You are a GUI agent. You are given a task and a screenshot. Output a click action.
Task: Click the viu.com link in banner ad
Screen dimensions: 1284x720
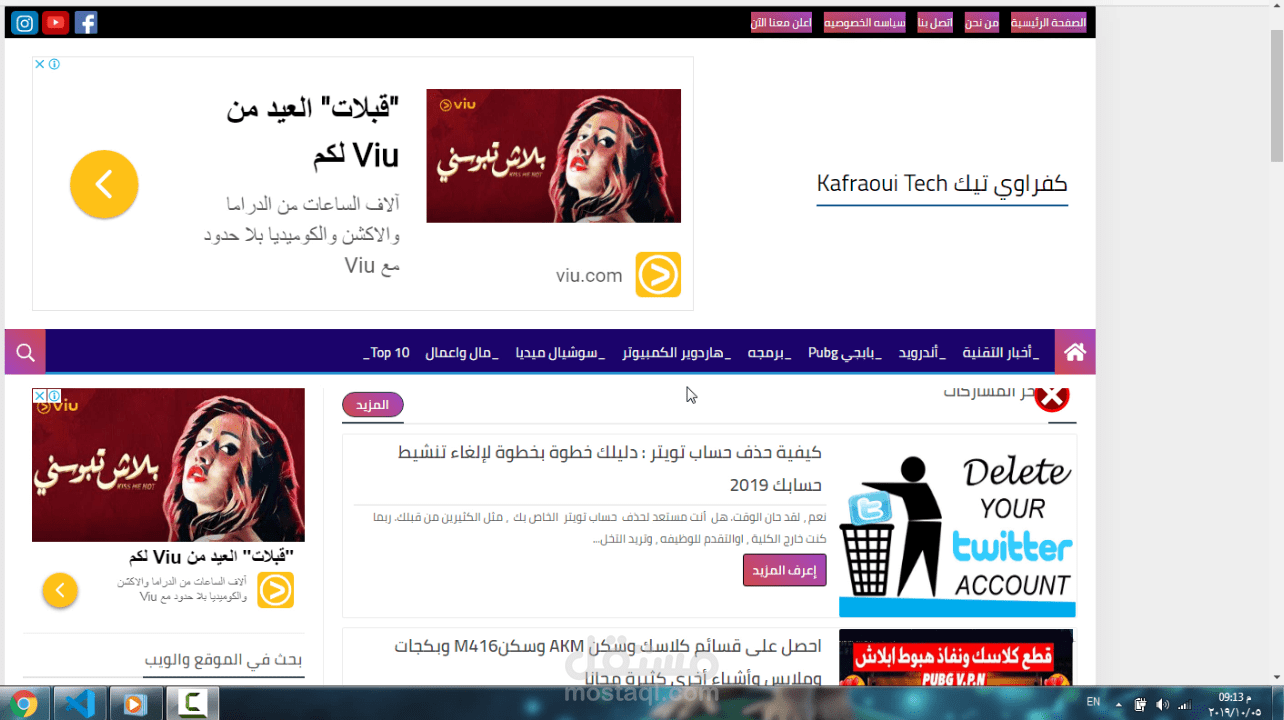pyautogui.click(x=589, y=275)
